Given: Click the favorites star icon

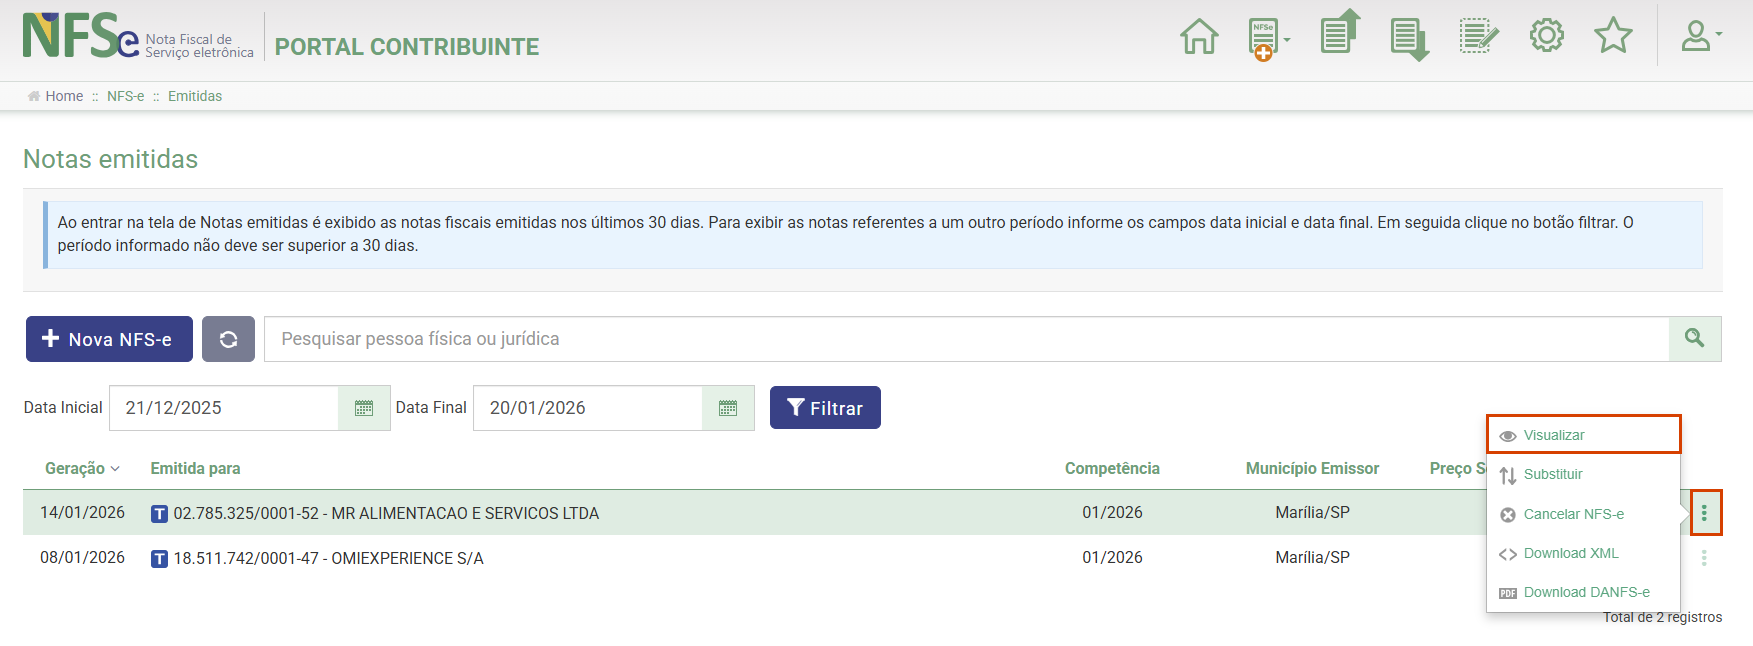Looking at the screenshot, I should point(1613,36).
